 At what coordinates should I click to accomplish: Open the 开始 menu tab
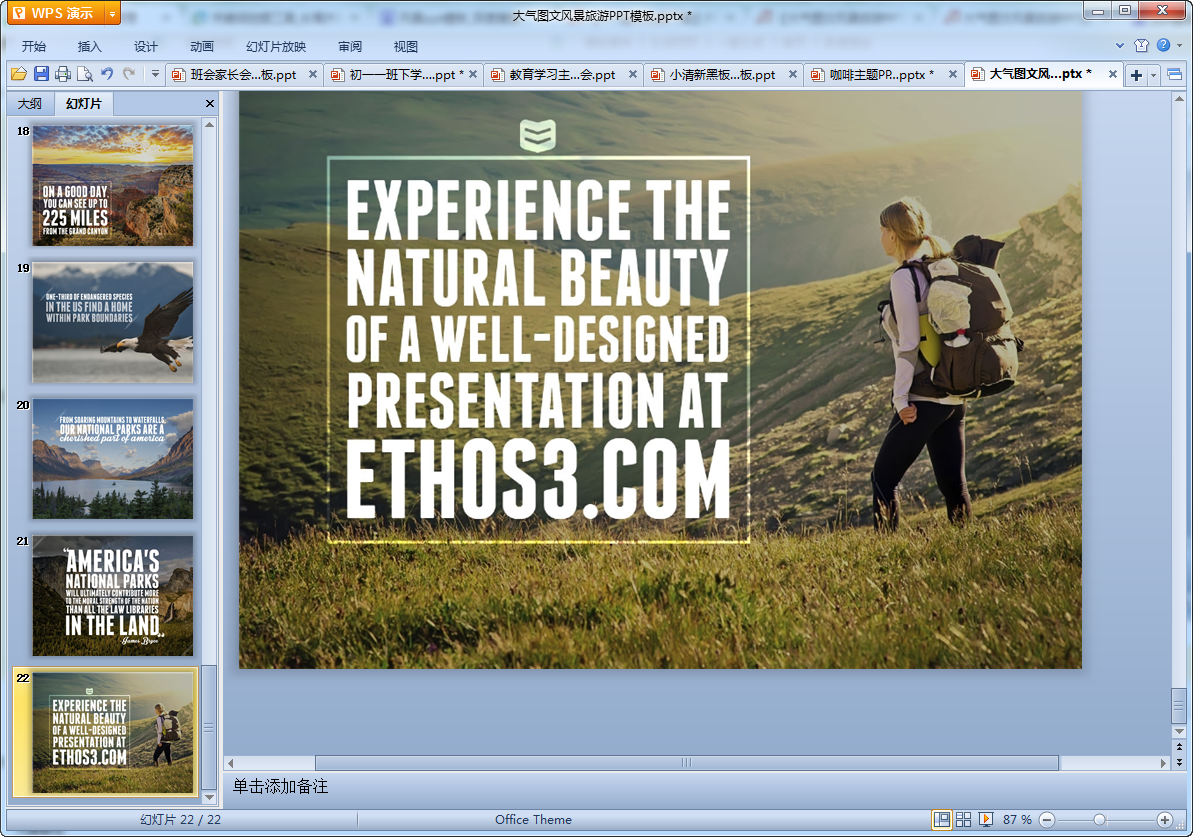pyautogui.click(x=33, y=46)
